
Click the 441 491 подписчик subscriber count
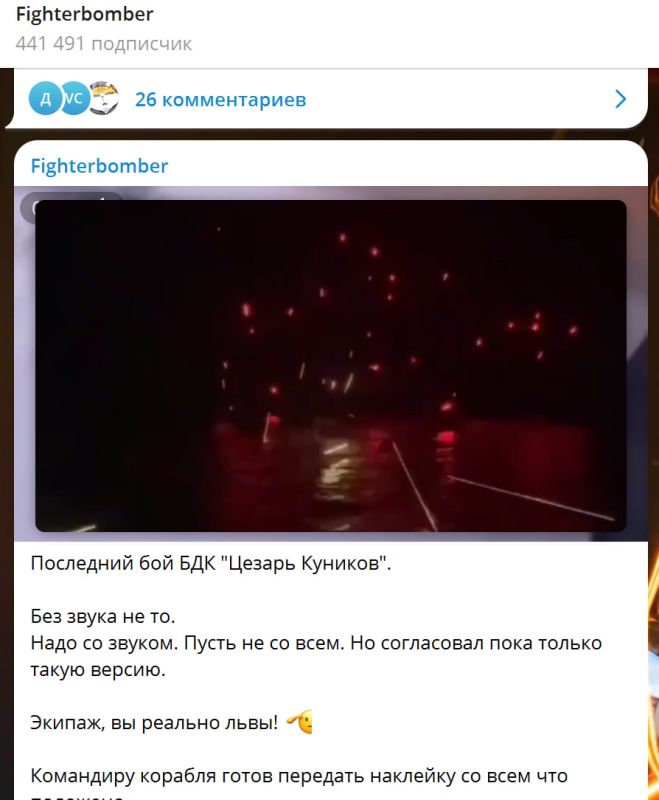[x=104, y=44]
